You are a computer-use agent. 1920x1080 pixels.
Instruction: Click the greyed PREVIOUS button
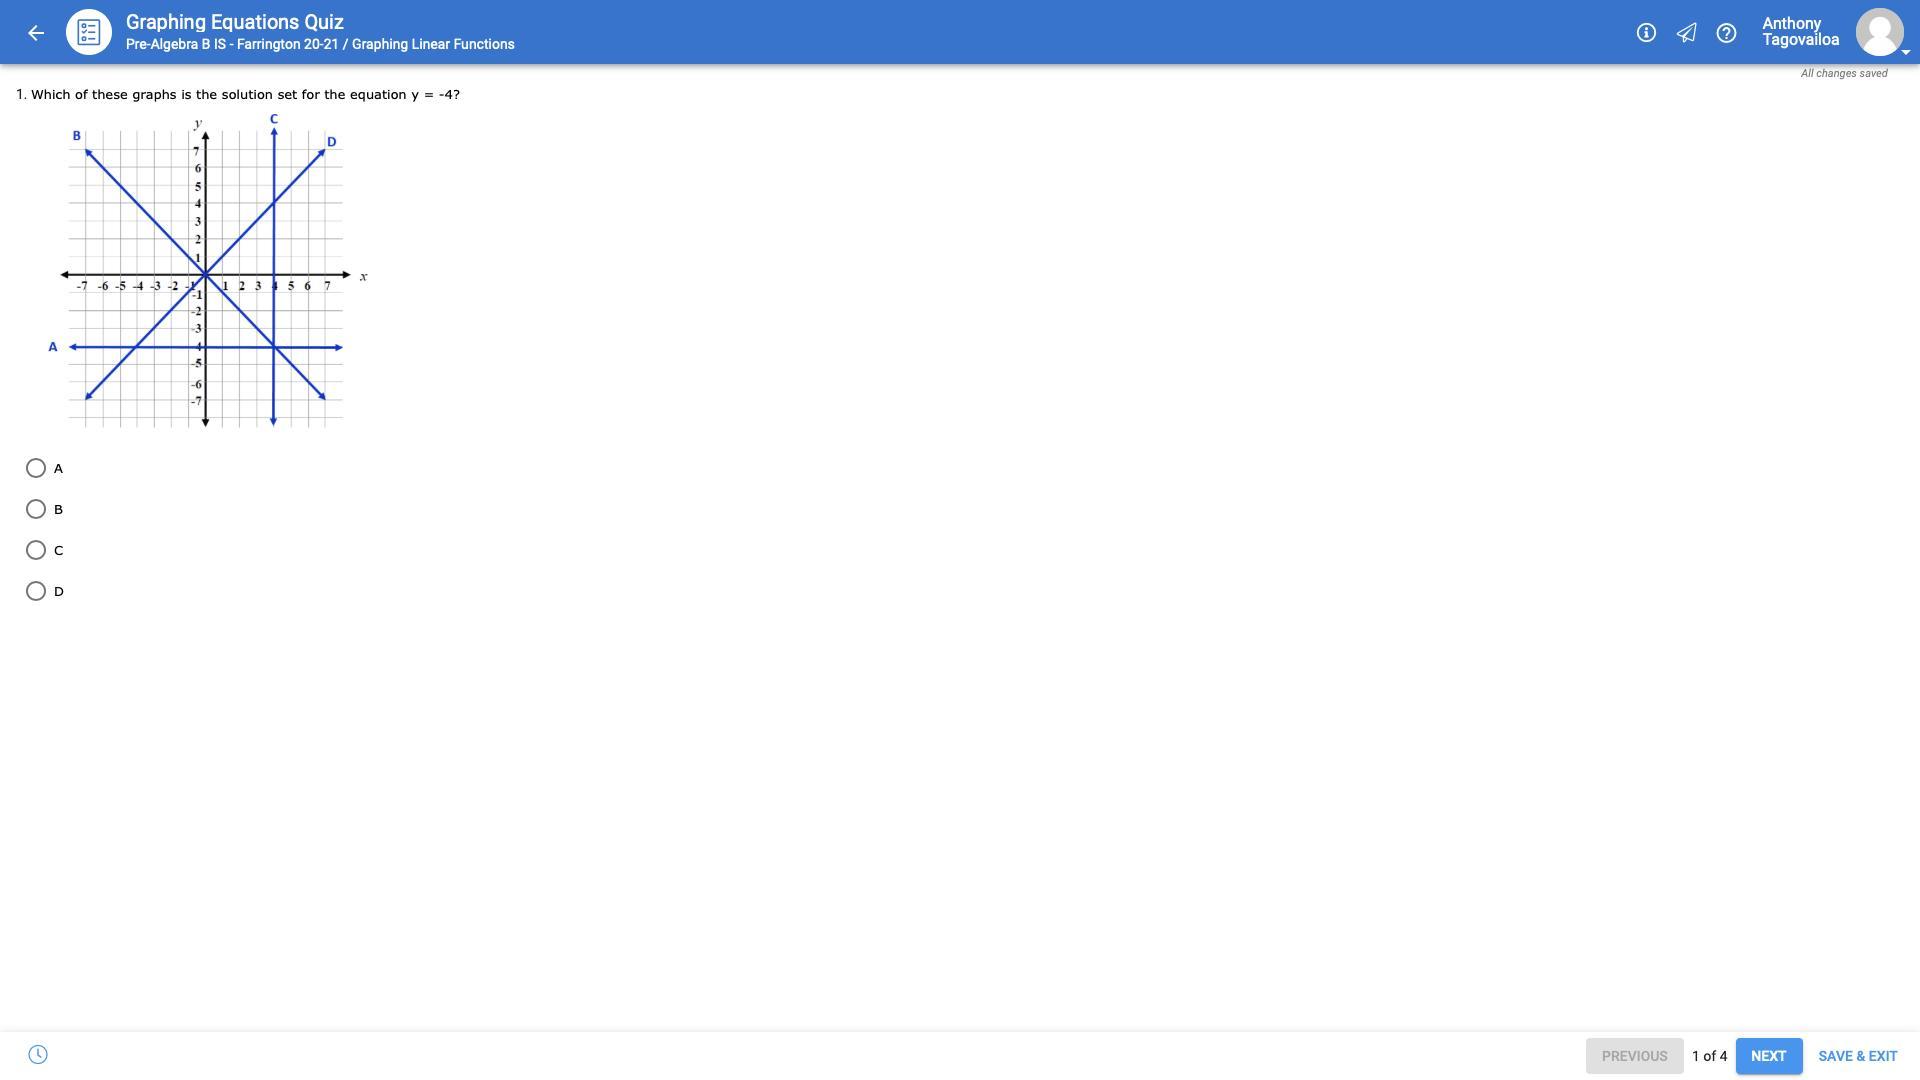[1634, 1056]
